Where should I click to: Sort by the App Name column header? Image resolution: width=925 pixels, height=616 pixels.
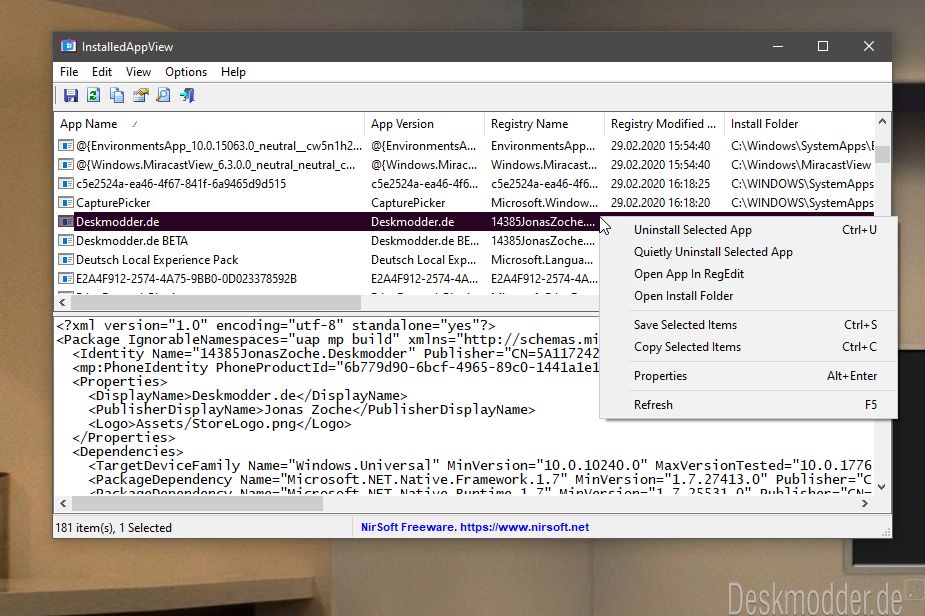click(210, 124)
